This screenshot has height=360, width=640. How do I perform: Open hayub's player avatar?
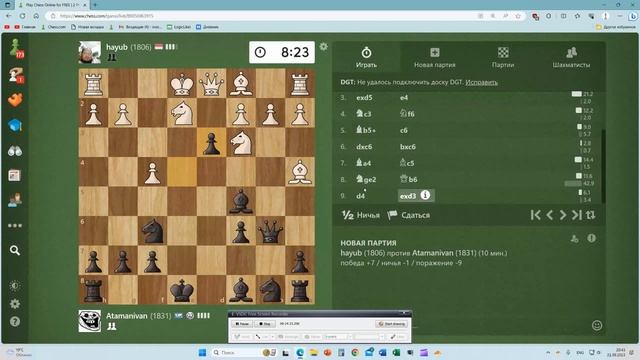click(x=90, y=52)
